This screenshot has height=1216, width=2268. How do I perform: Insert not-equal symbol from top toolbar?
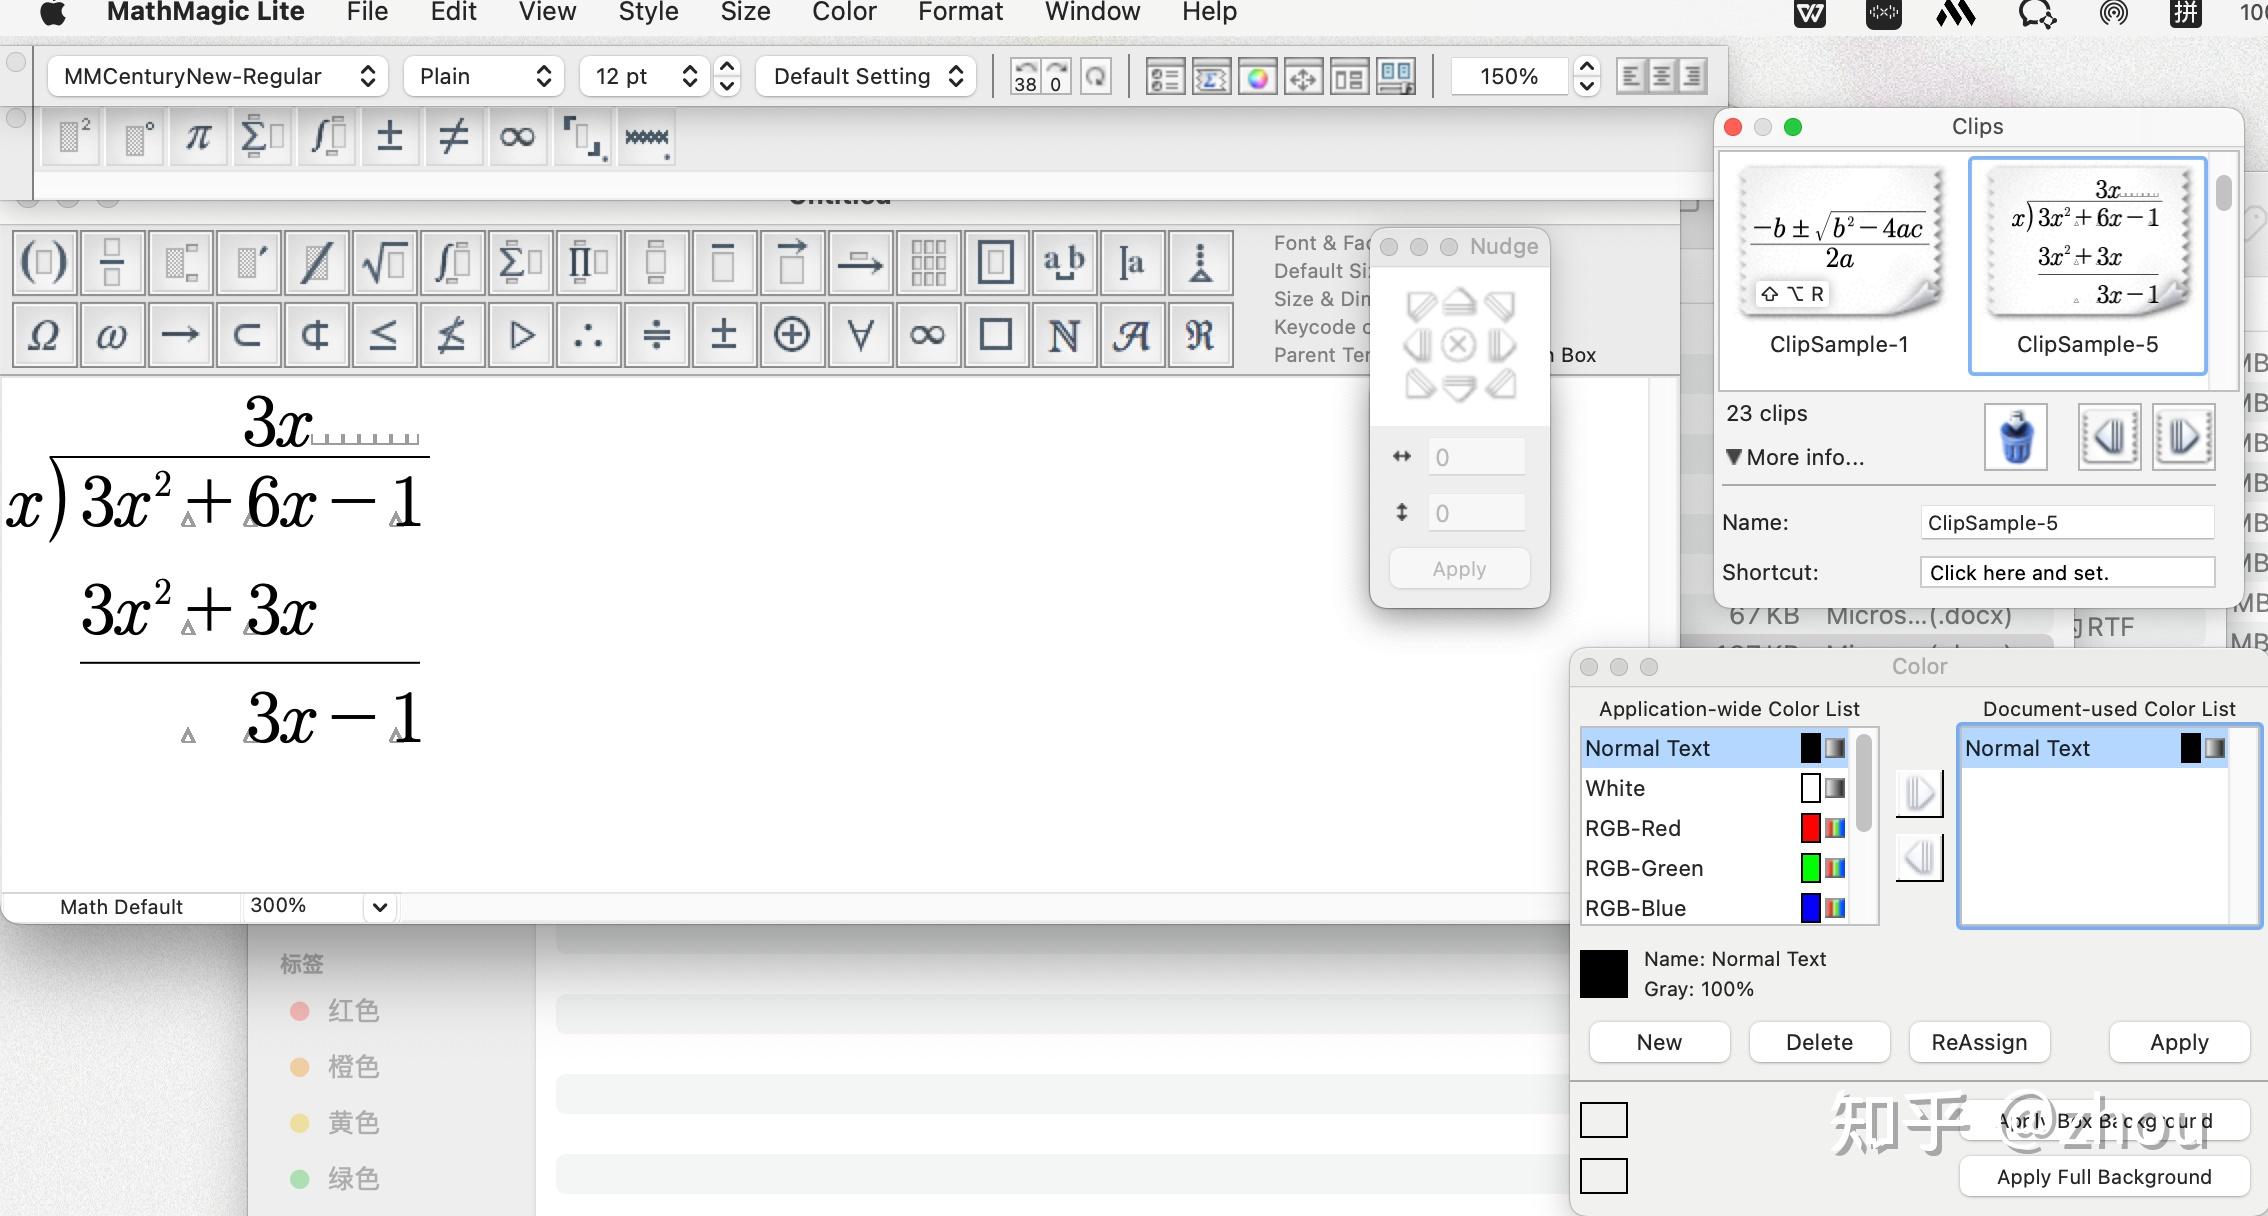coord(453,137)
